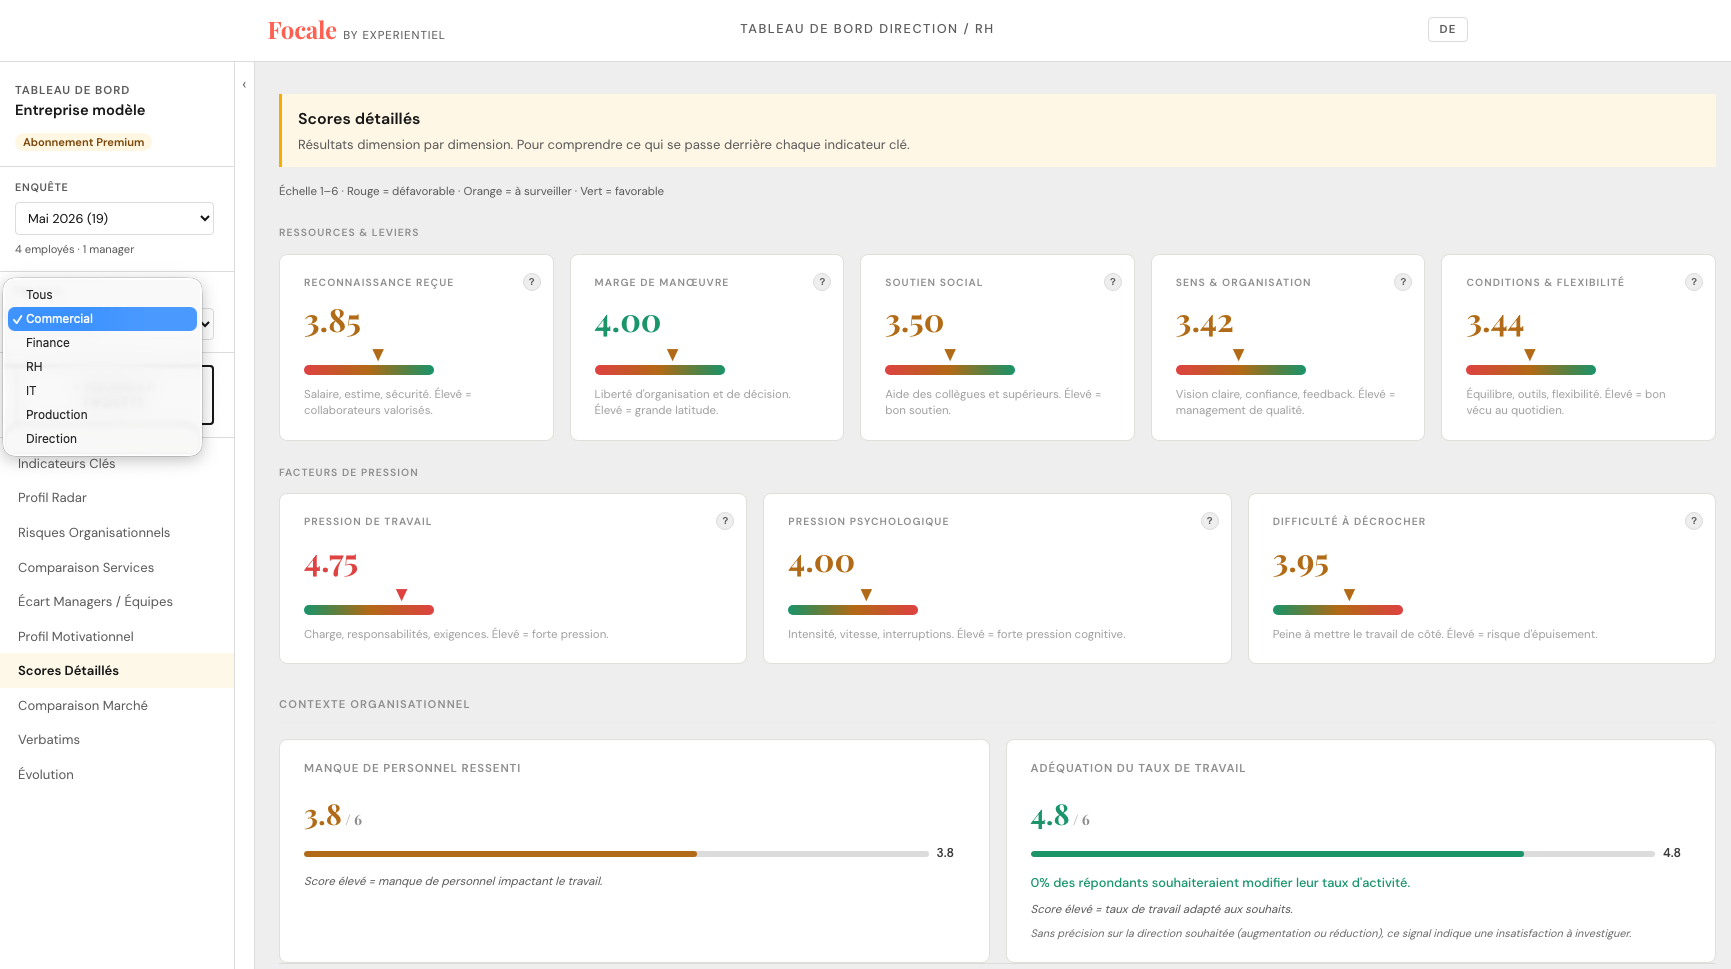Click the 4.75 Pression de travail score
Image resolution: width=1731 pixels, height=969 pixels.
331,566
